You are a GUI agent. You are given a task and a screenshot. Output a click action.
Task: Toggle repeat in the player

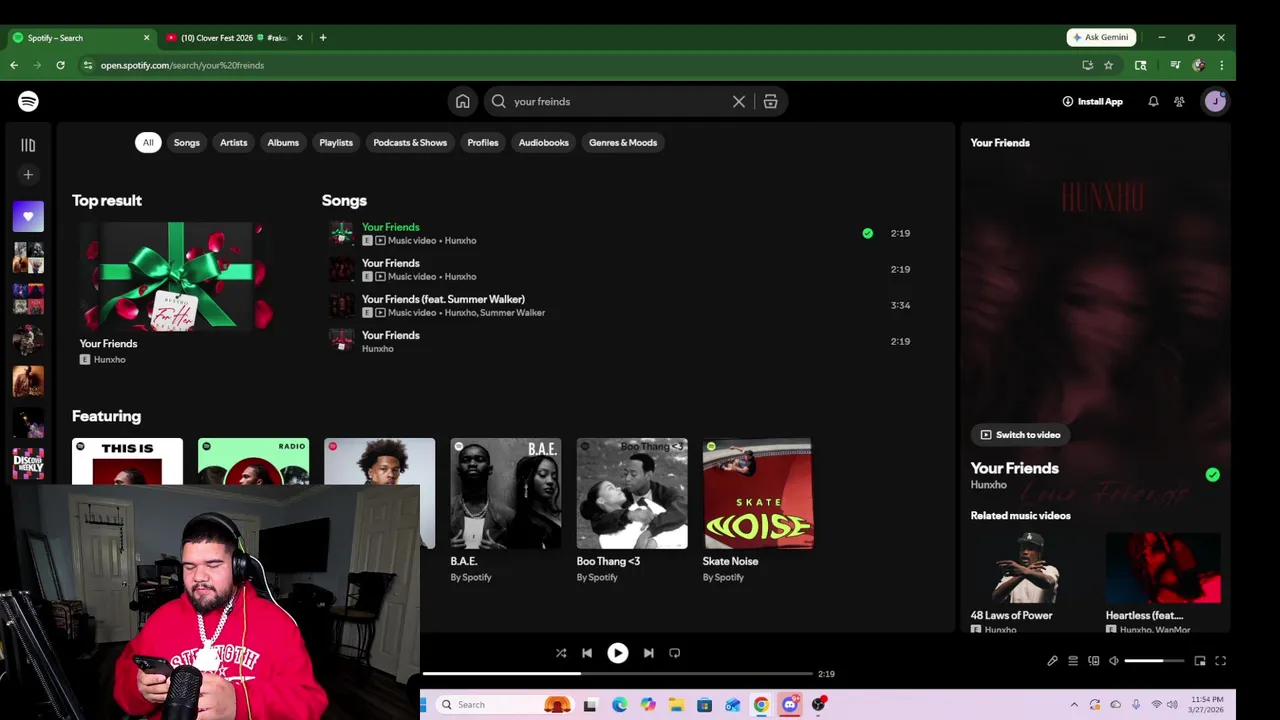[674, 653]
